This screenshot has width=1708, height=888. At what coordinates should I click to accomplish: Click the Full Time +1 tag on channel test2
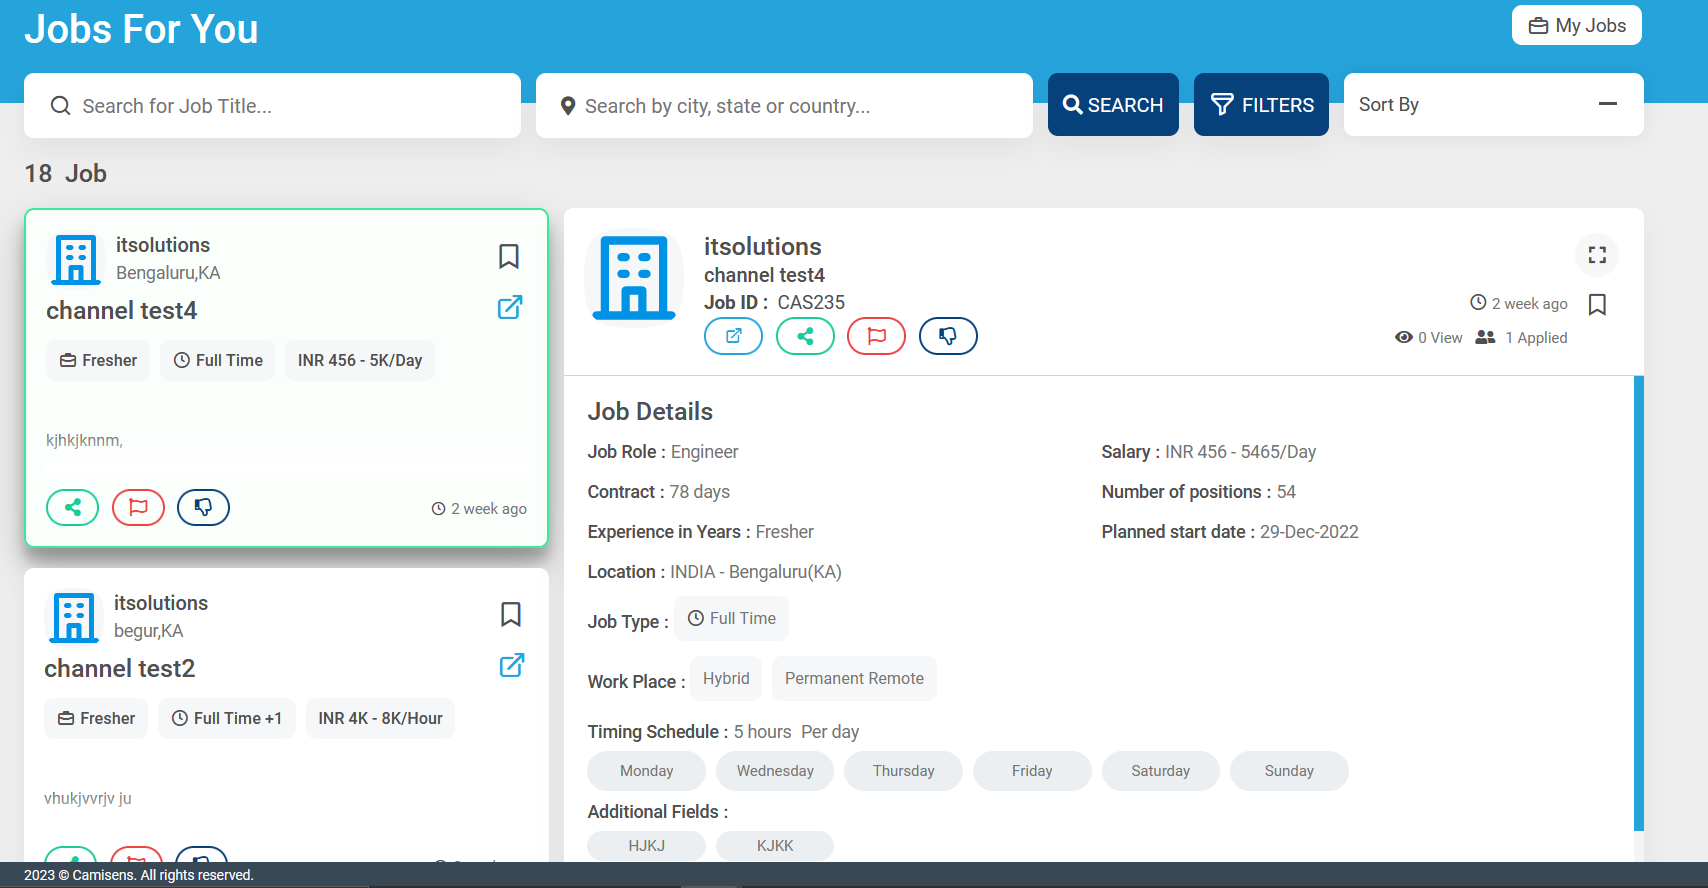pyautogui.click(x=227, y=719)
